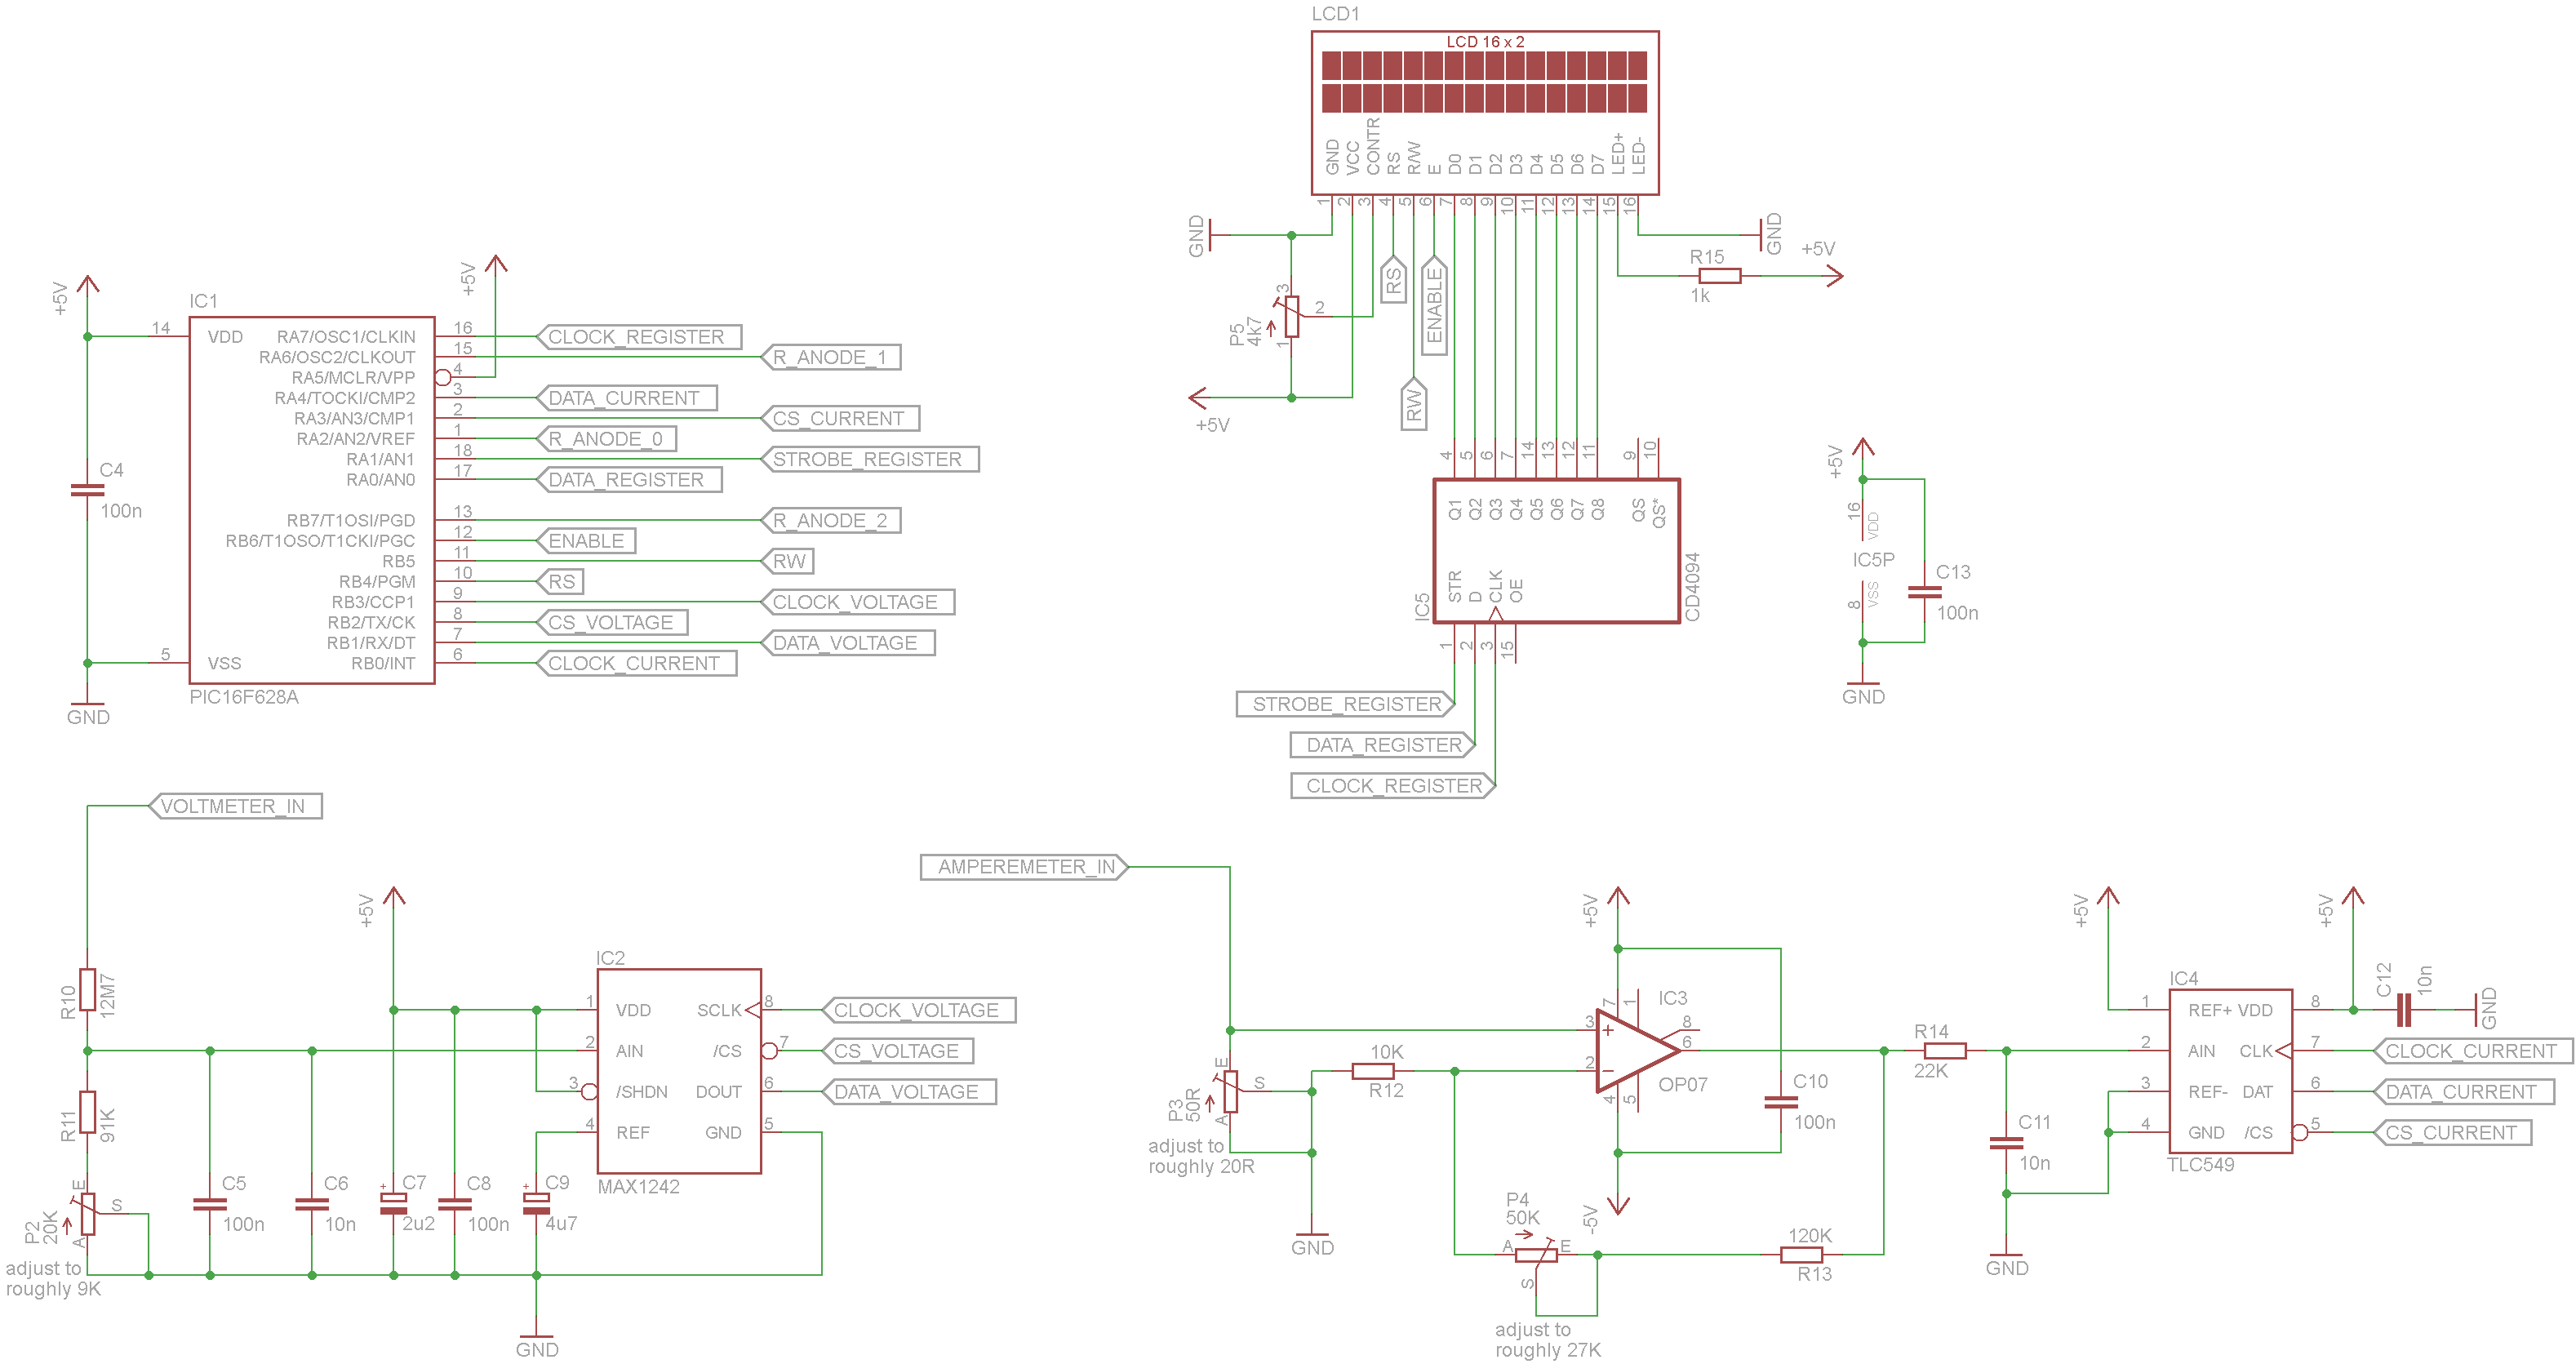
Task: Click the R10 12M7 resistor symbol
Action: point(87,990)
